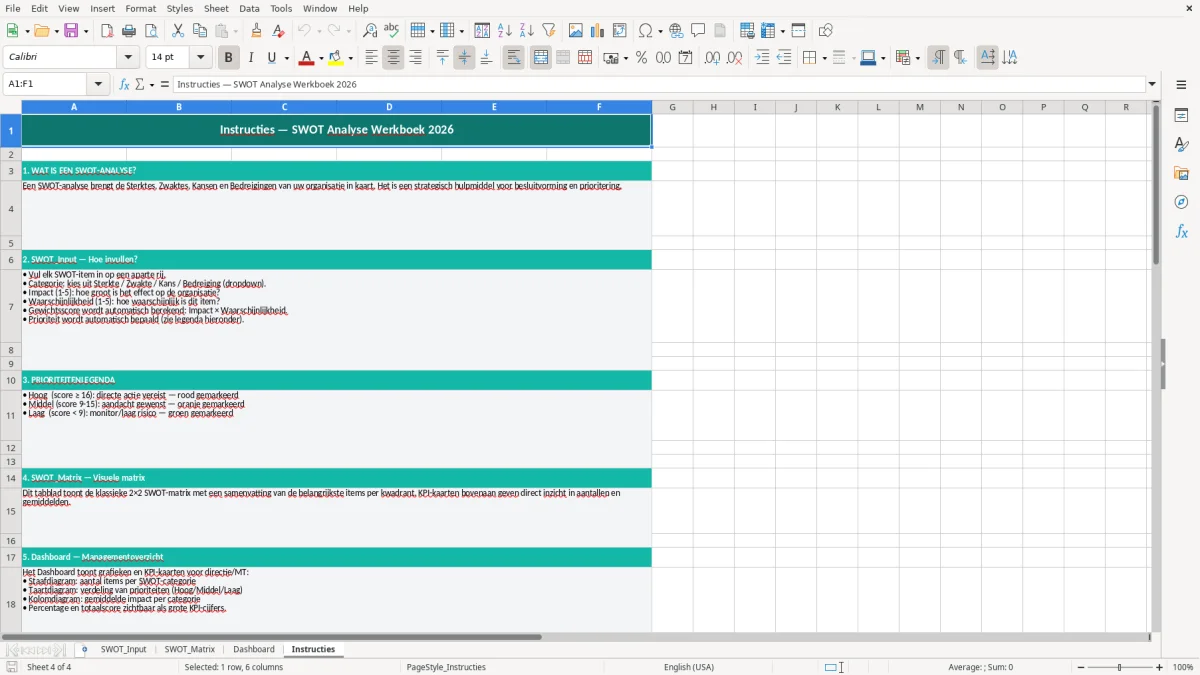Open the 14 pt font size dropdown
1200x675 pixels.
coord(200,58)
